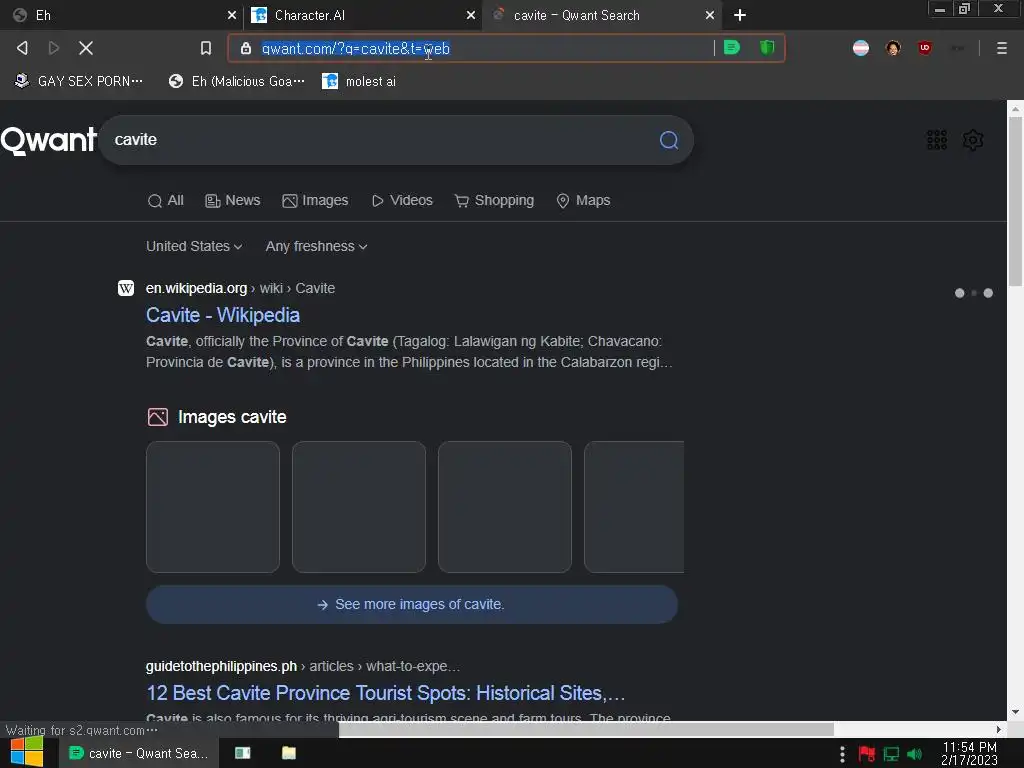This screenshot has width=1024, height=768.
Task: Open the taskbar folder icon
Action: tap(289, 753)
